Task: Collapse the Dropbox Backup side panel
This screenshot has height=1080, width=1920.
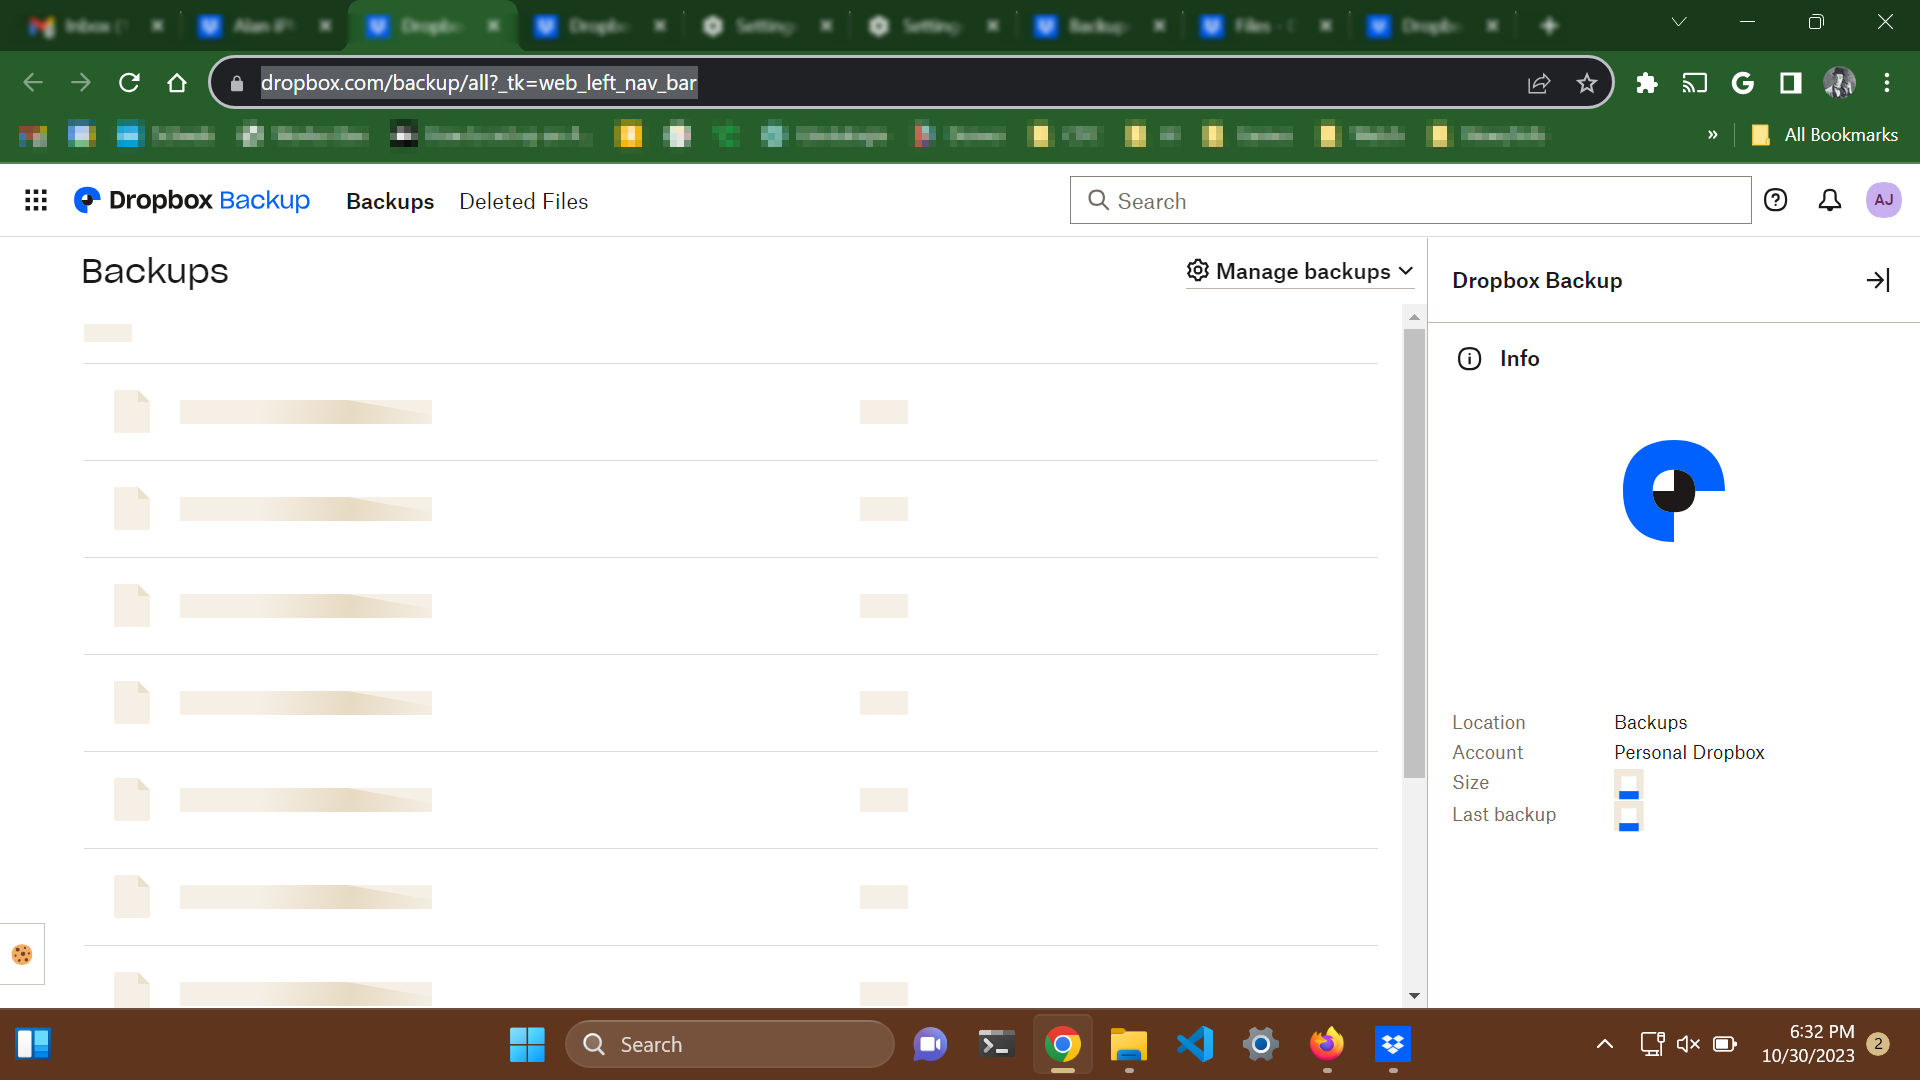Action: [x=1878, y=280]
